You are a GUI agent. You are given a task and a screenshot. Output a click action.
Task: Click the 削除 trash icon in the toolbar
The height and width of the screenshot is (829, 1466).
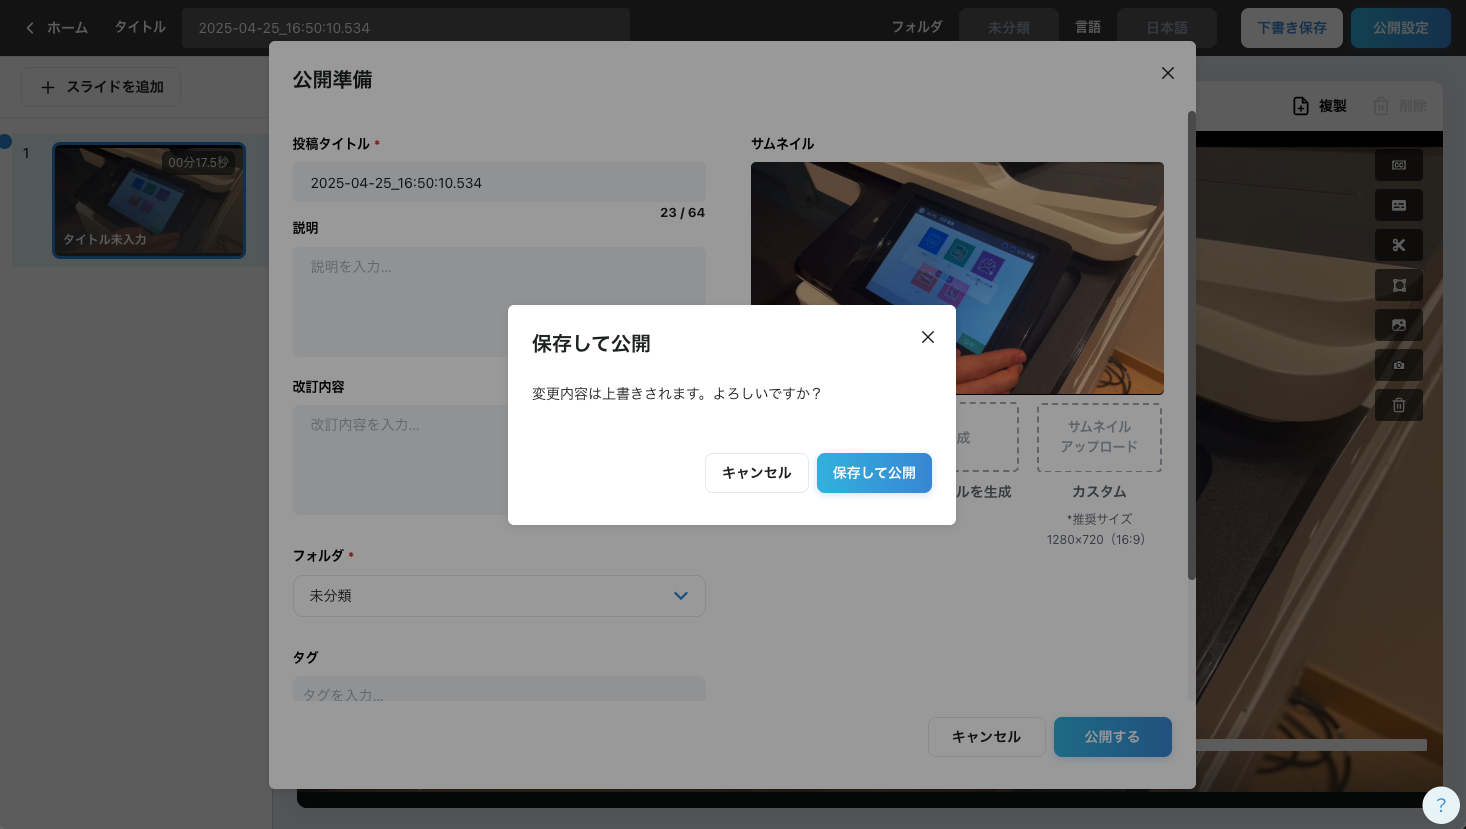(x=1381, y=106)
